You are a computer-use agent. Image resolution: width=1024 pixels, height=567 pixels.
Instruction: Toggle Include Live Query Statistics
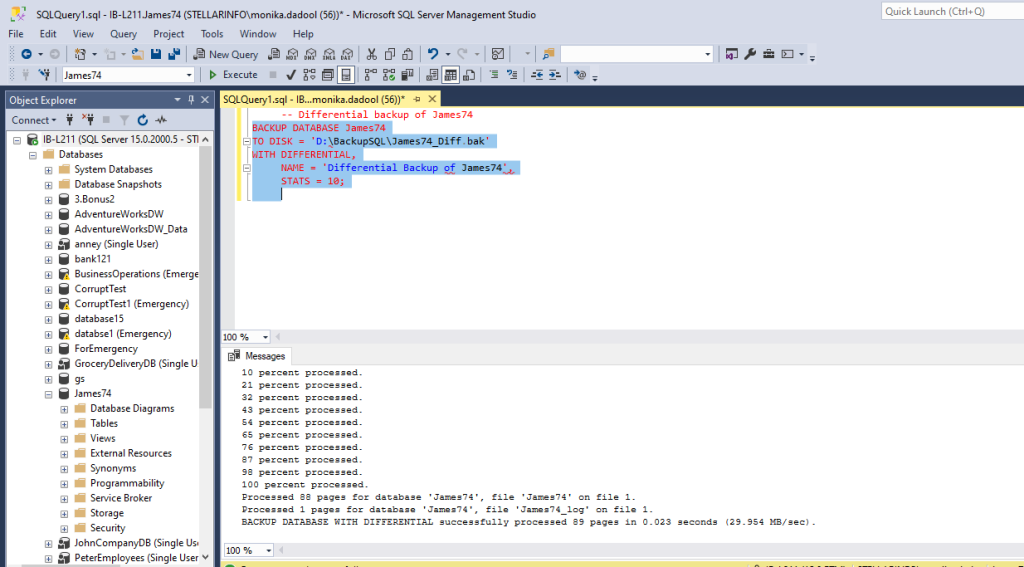389,75
